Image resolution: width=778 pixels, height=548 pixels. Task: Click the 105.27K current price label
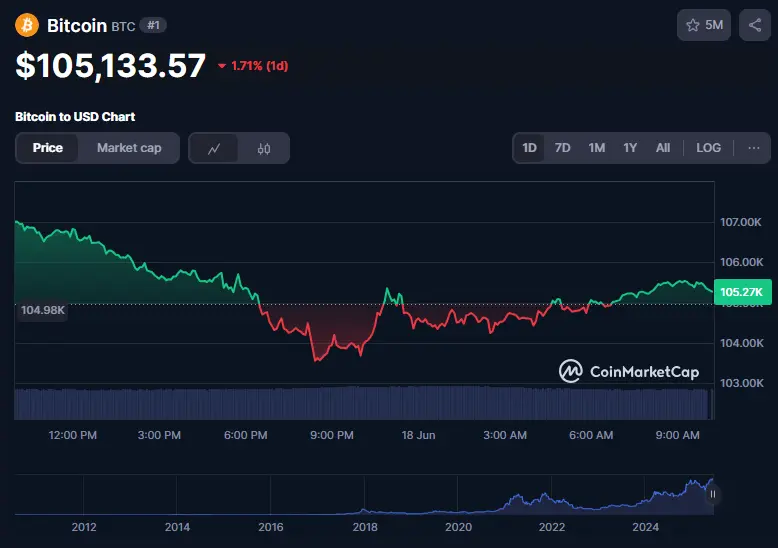point(742,292)
